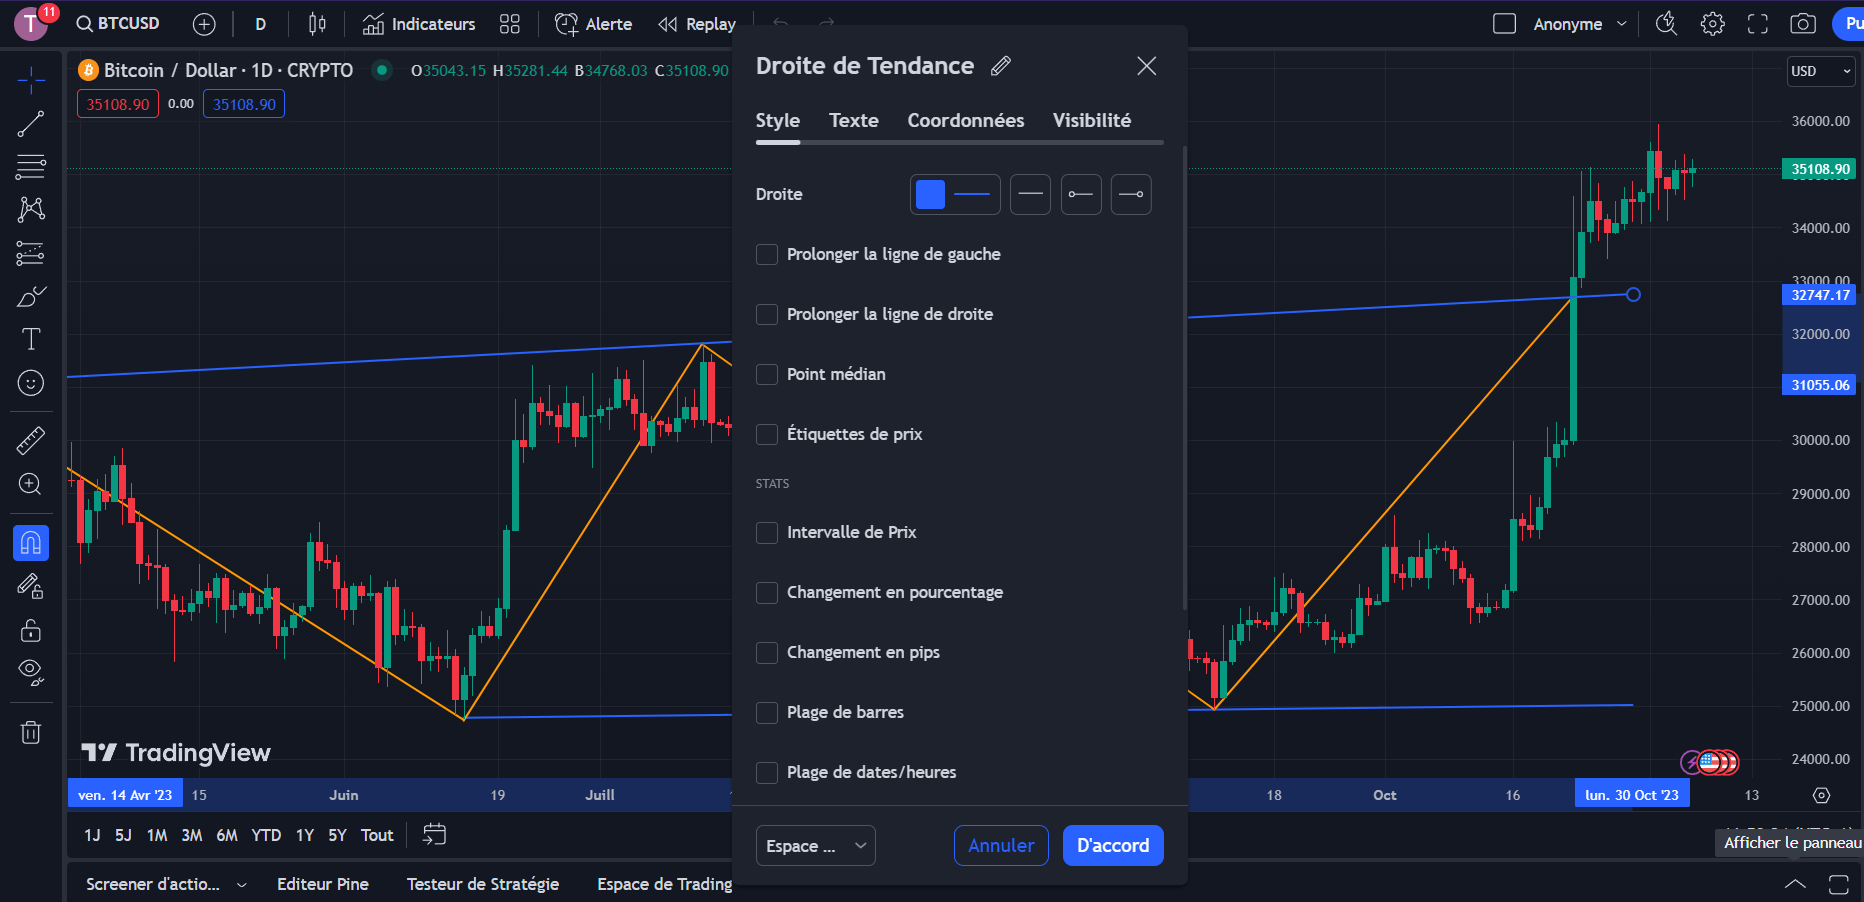The height and width of the screenshot is (902, 1864).
Task: Open the Espace spacing dropdown in the dialog
Action: 815,845
